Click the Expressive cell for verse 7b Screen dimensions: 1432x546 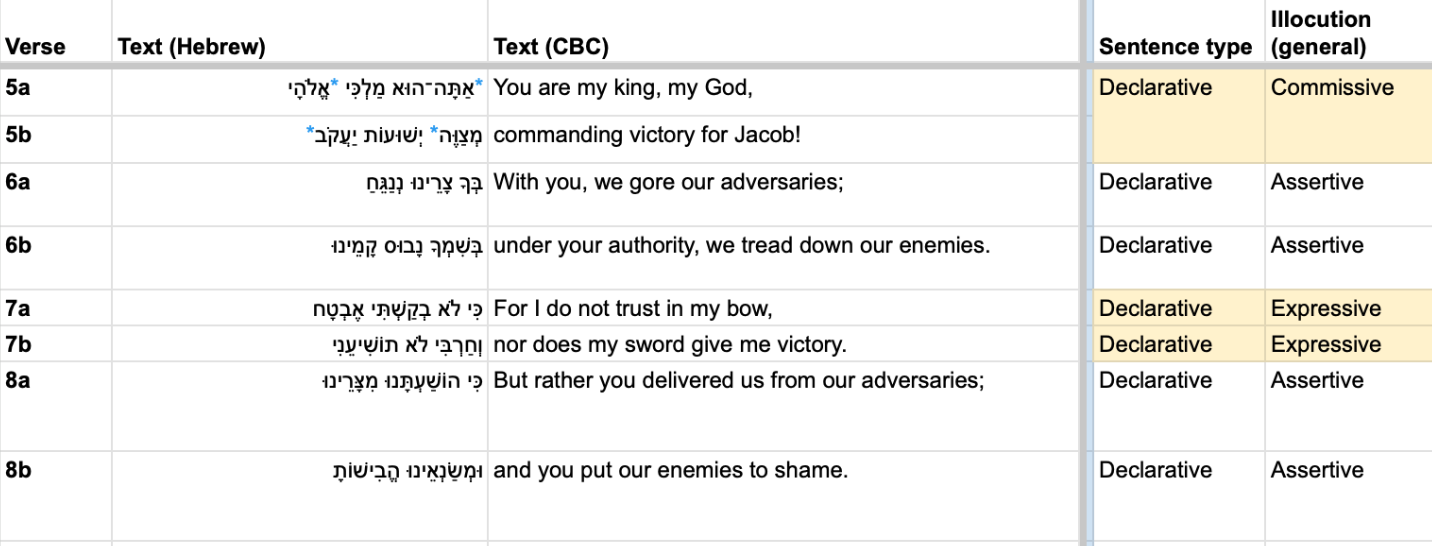(1349, 344)
